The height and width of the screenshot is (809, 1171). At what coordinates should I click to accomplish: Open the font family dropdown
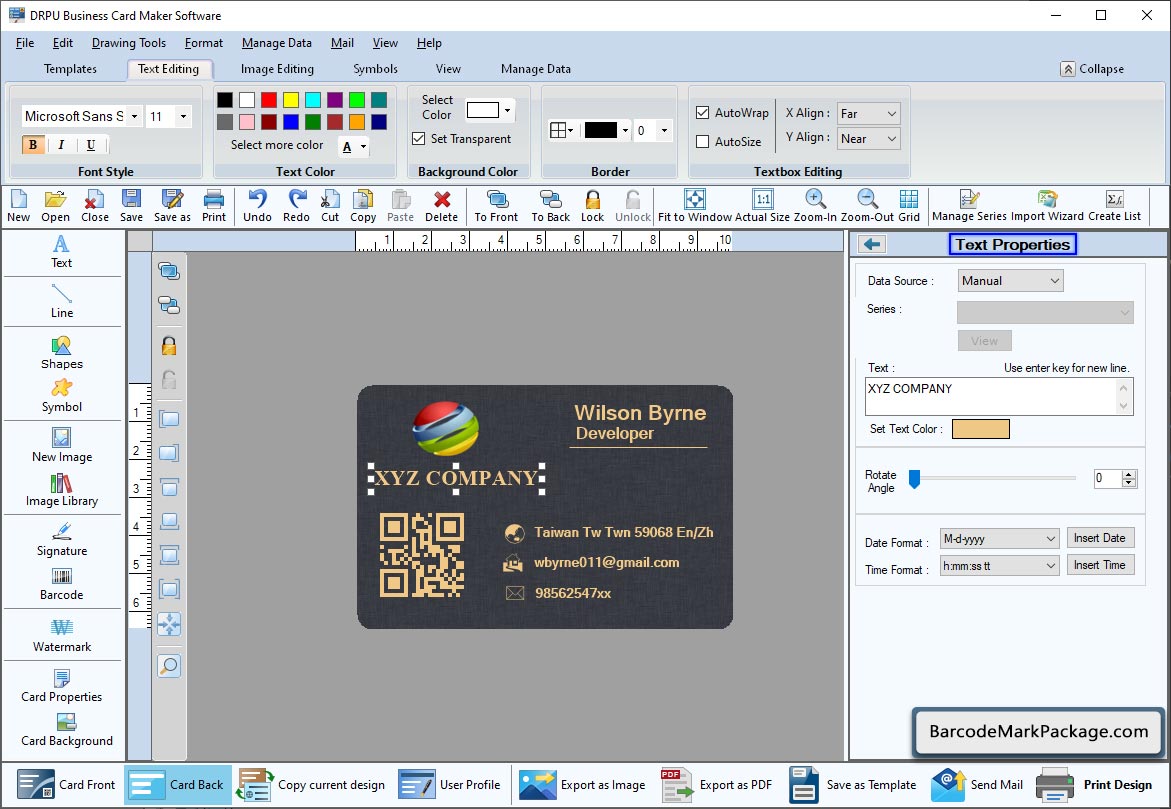pos(134,117)
